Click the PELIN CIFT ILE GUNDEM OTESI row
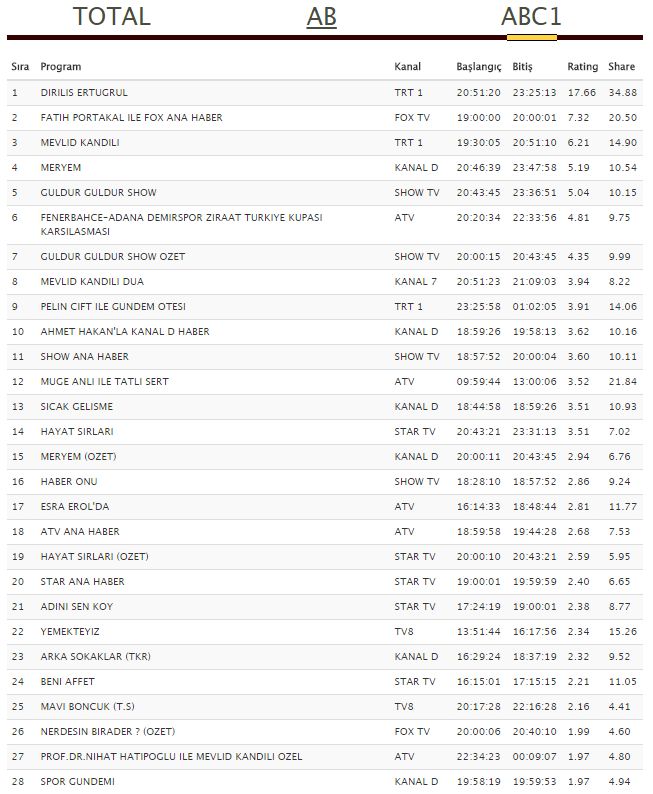Viewport: 653px width, 794px height. coord(324,307)
